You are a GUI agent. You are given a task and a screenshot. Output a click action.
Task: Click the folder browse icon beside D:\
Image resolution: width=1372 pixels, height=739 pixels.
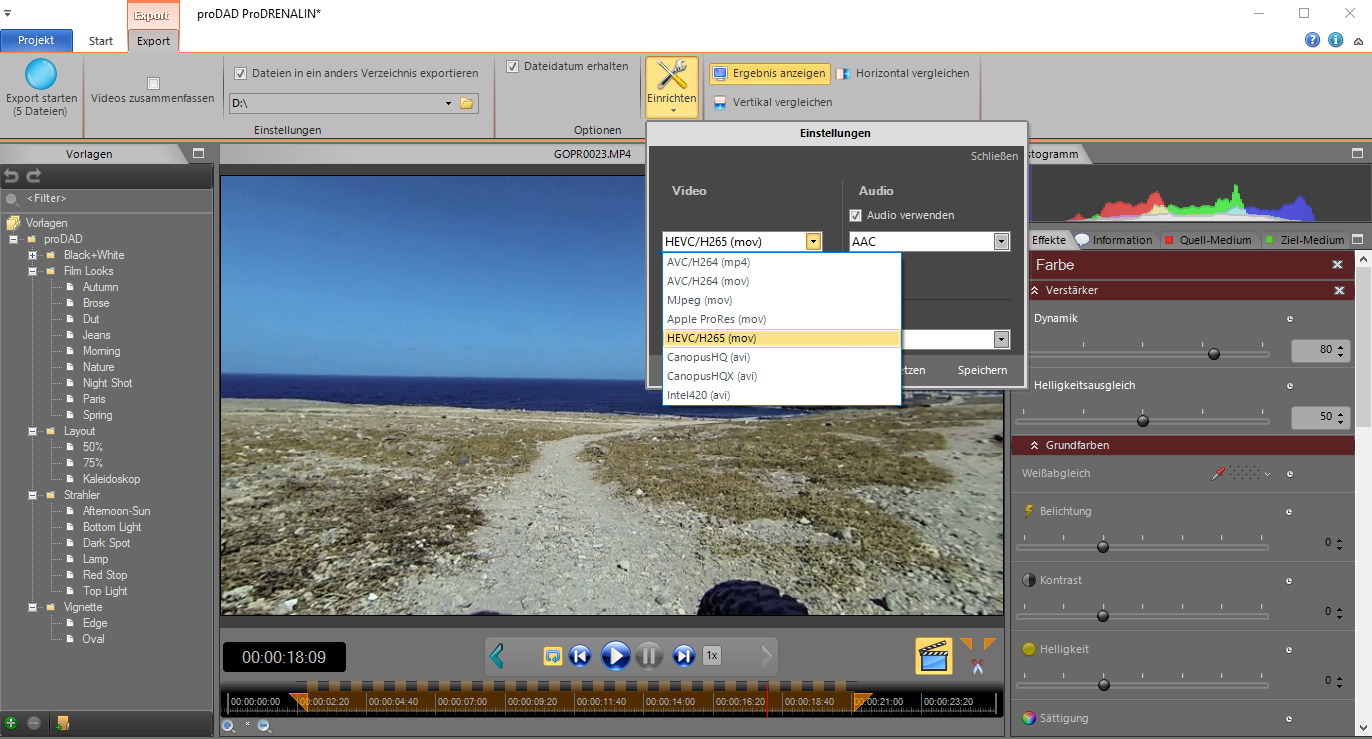[x=466, y=103]
